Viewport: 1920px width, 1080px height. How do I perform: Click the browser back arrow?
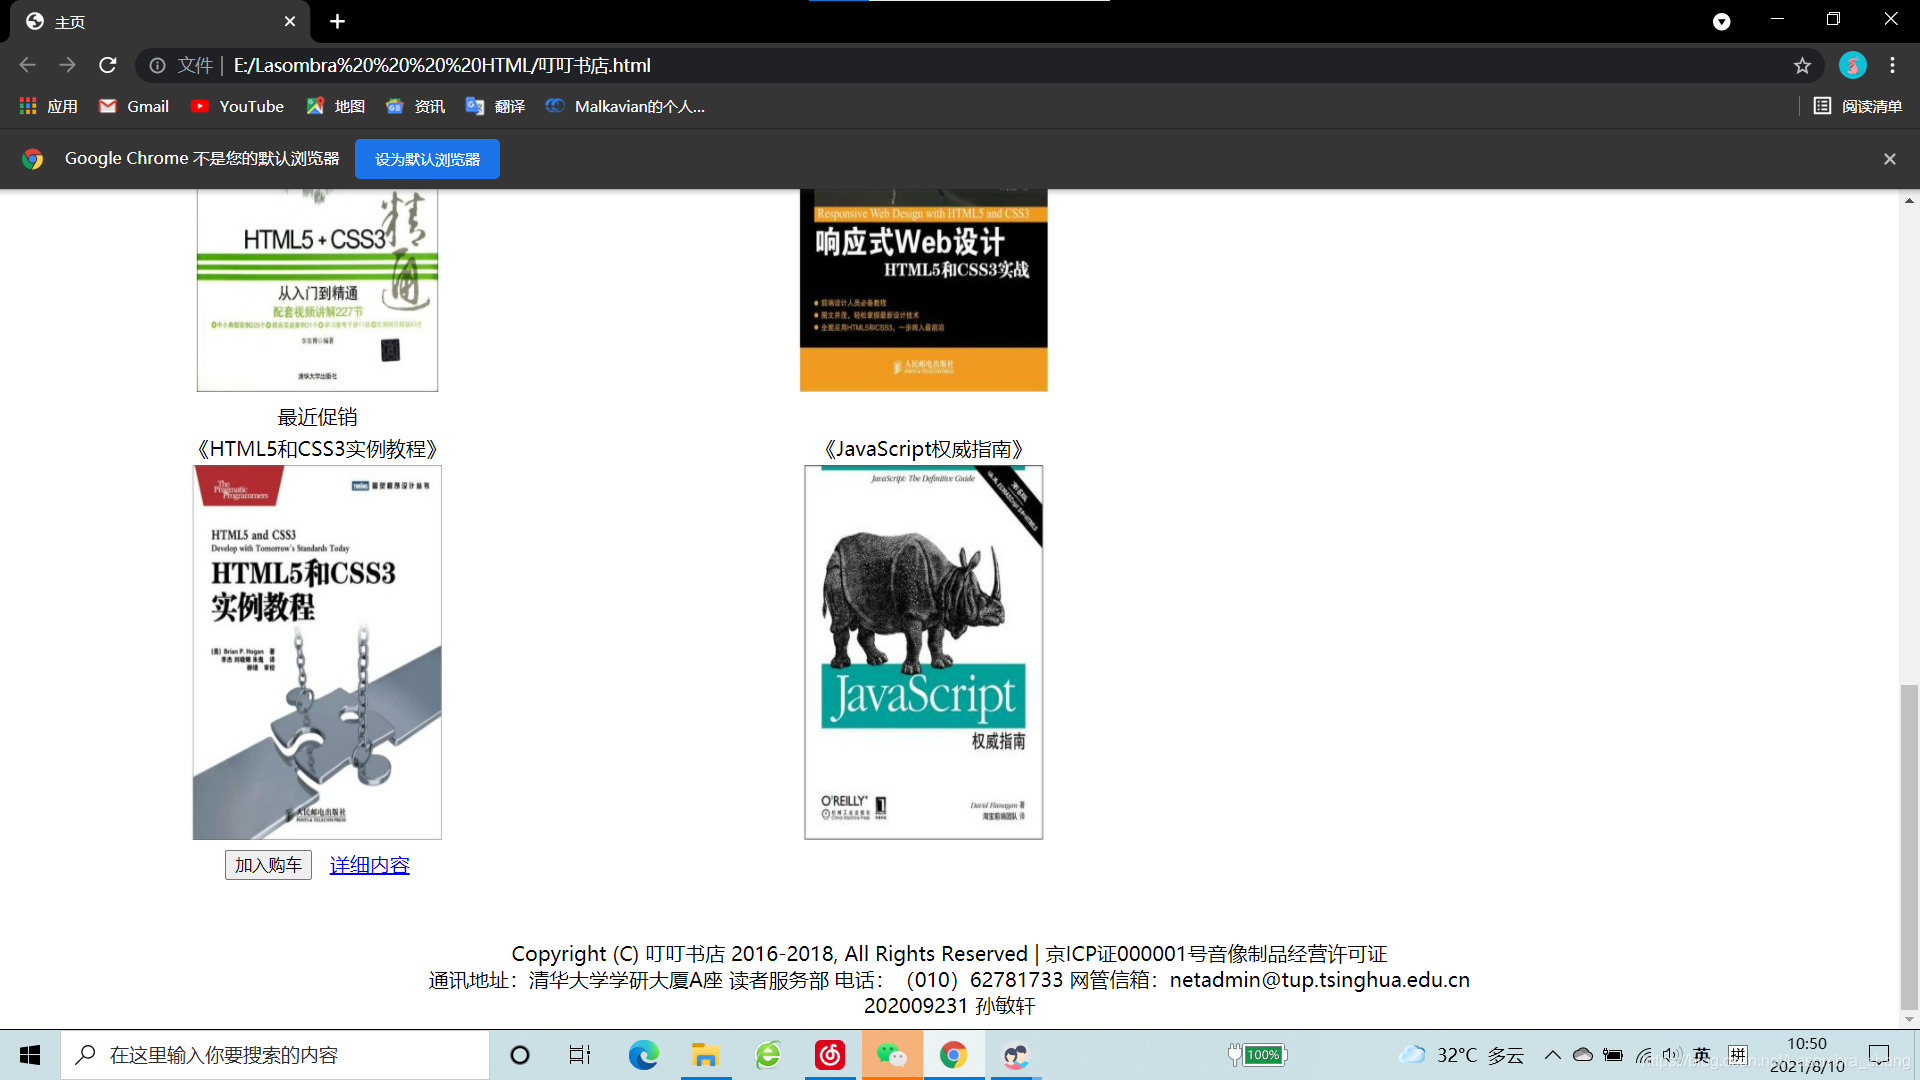27,65
